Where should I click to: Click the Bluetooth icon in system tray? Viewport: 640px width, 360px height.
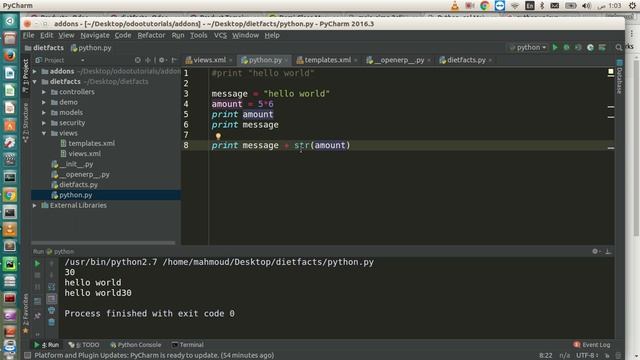[x=542, y=5]
